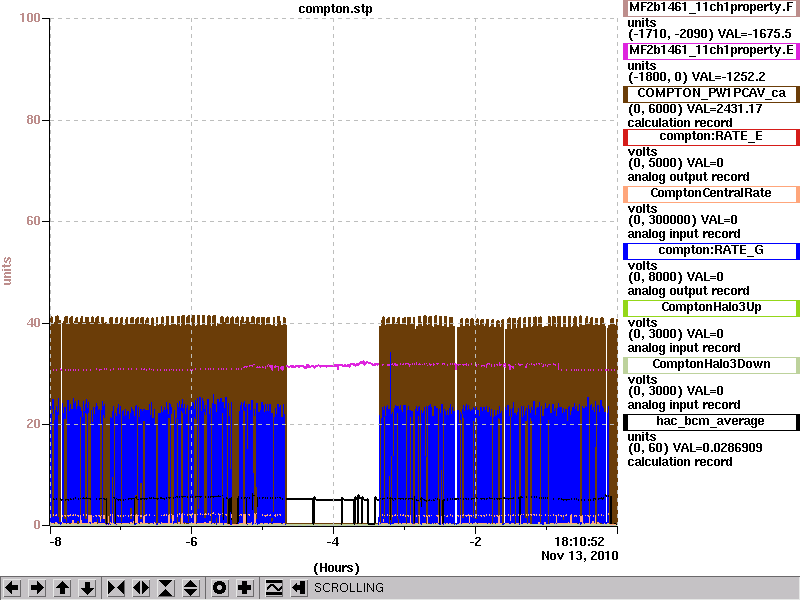Image resolution: width=800 pixels, height=600 pixels.
Task: Click the -4 x-axis tick label
Action: click(333, 541)
